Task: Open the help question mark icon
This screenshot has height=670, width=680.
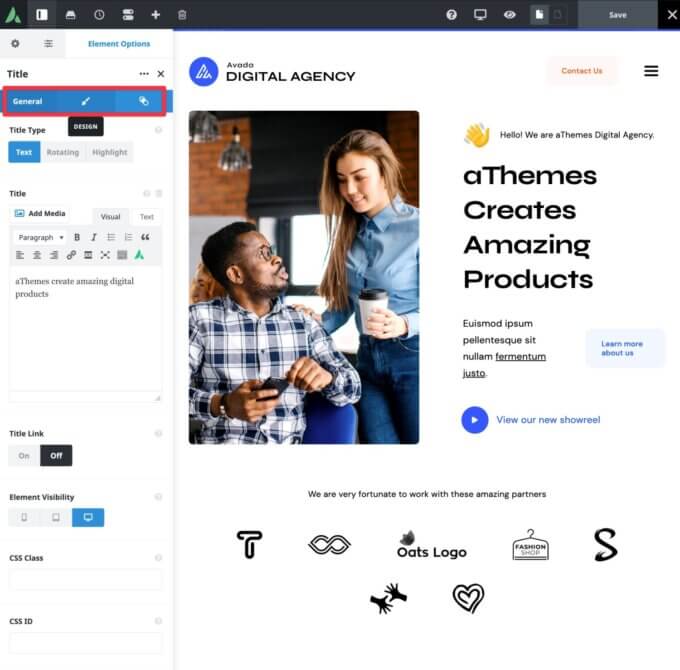Action: click(451, 15)
